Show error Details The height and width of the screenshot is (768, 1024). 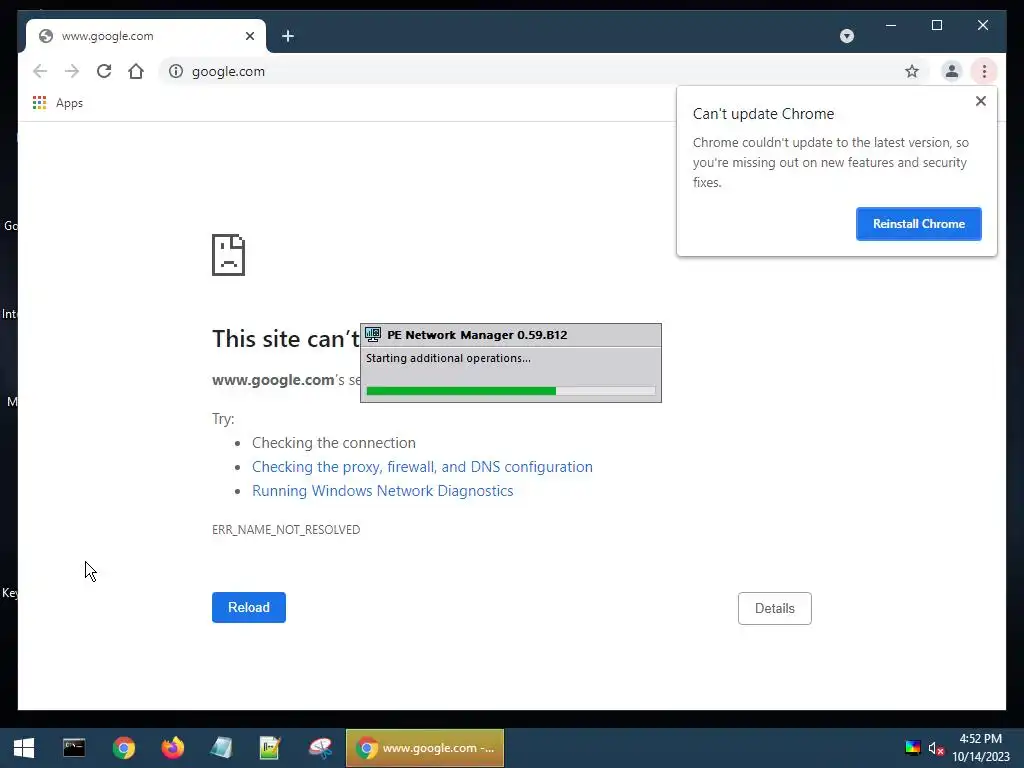pos(775,608)
